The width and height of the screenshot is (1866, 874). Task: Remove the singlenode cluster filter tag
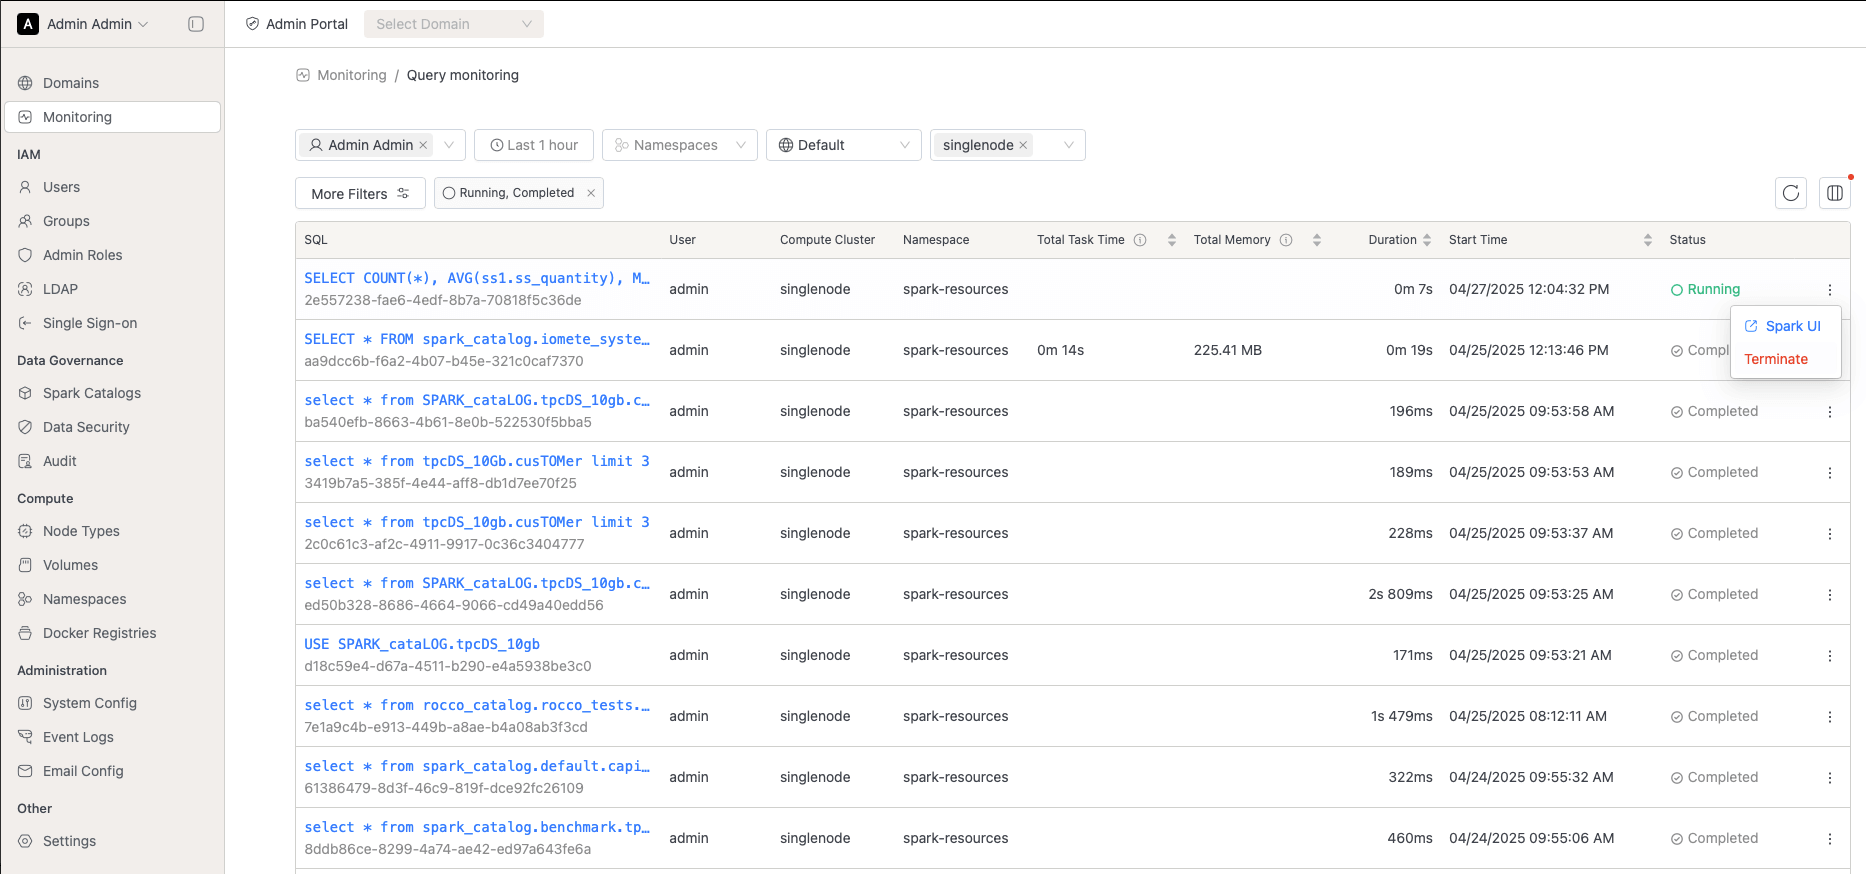pyautogui.click(x=1023, y=145)
